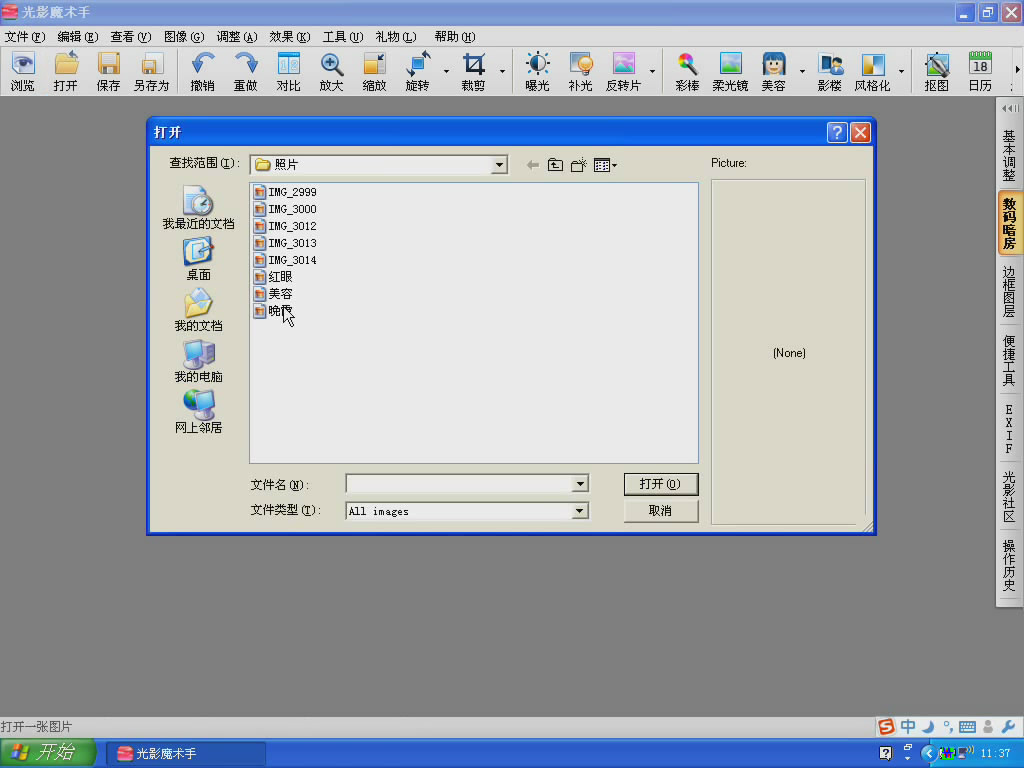Expand the 旋转 dropdown arrow

(447, 71)
